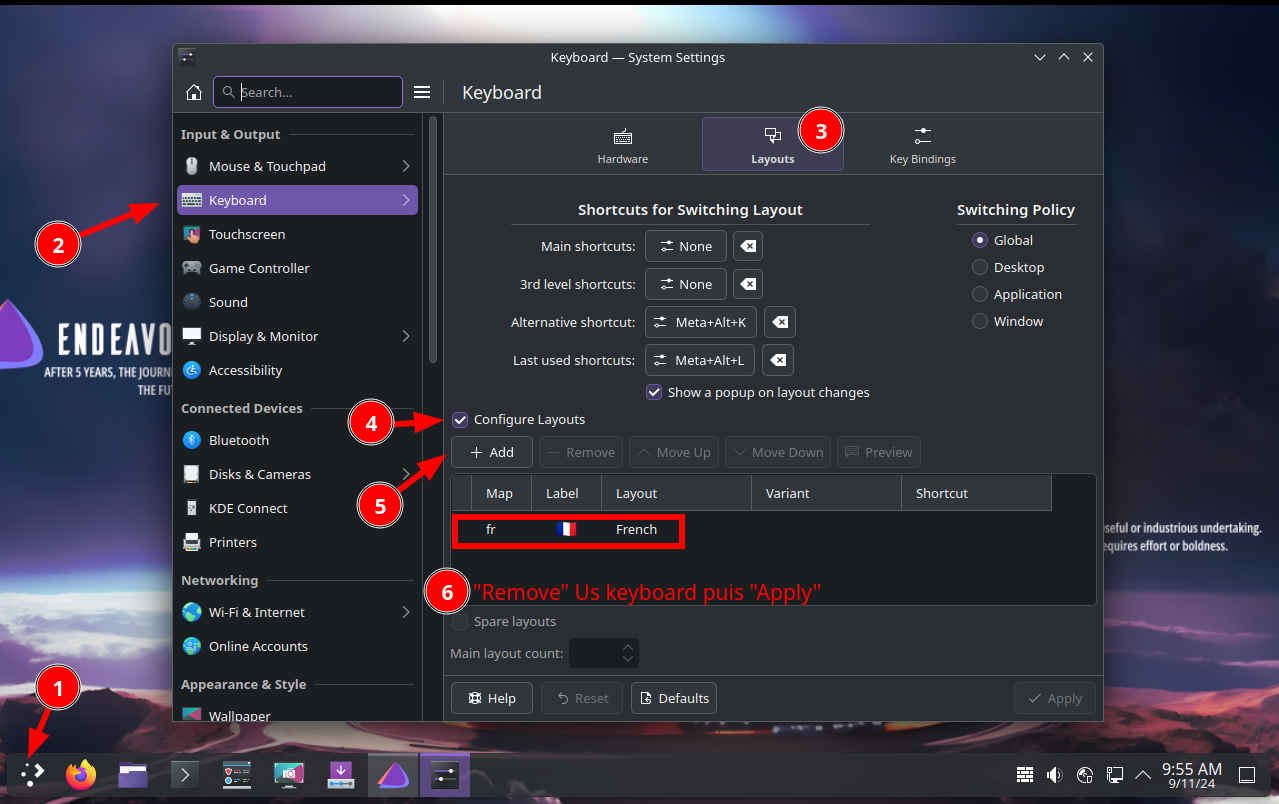Expand Mouse & Touchpad submenu arrow
The image size is (1279, 804).
[406, 166]
